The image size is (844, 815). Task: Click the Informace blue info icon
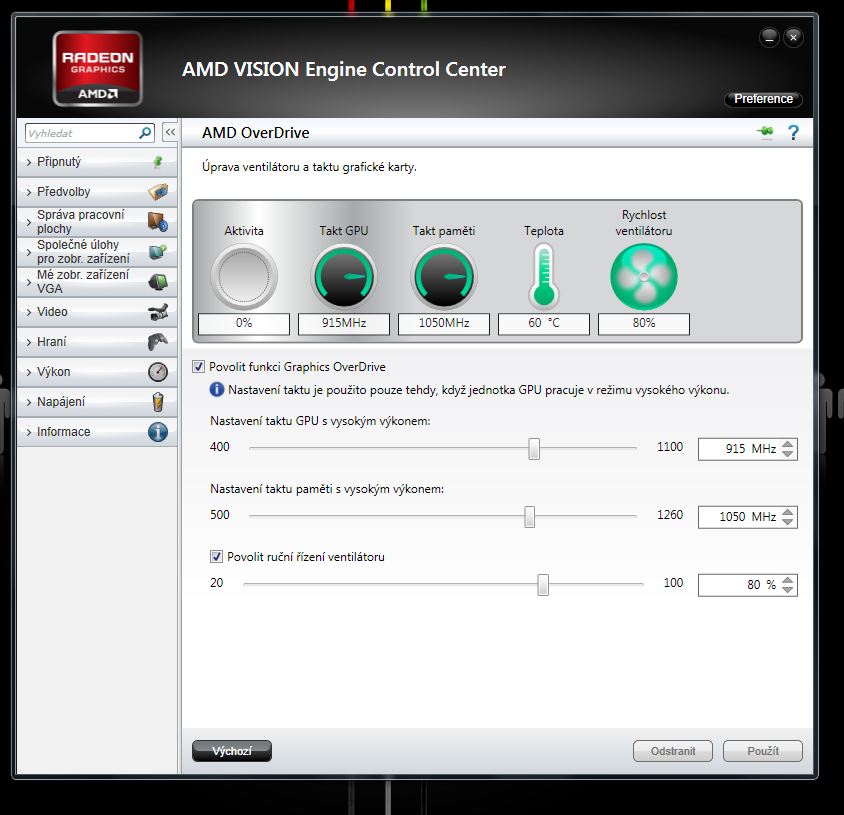pos(158,432)
